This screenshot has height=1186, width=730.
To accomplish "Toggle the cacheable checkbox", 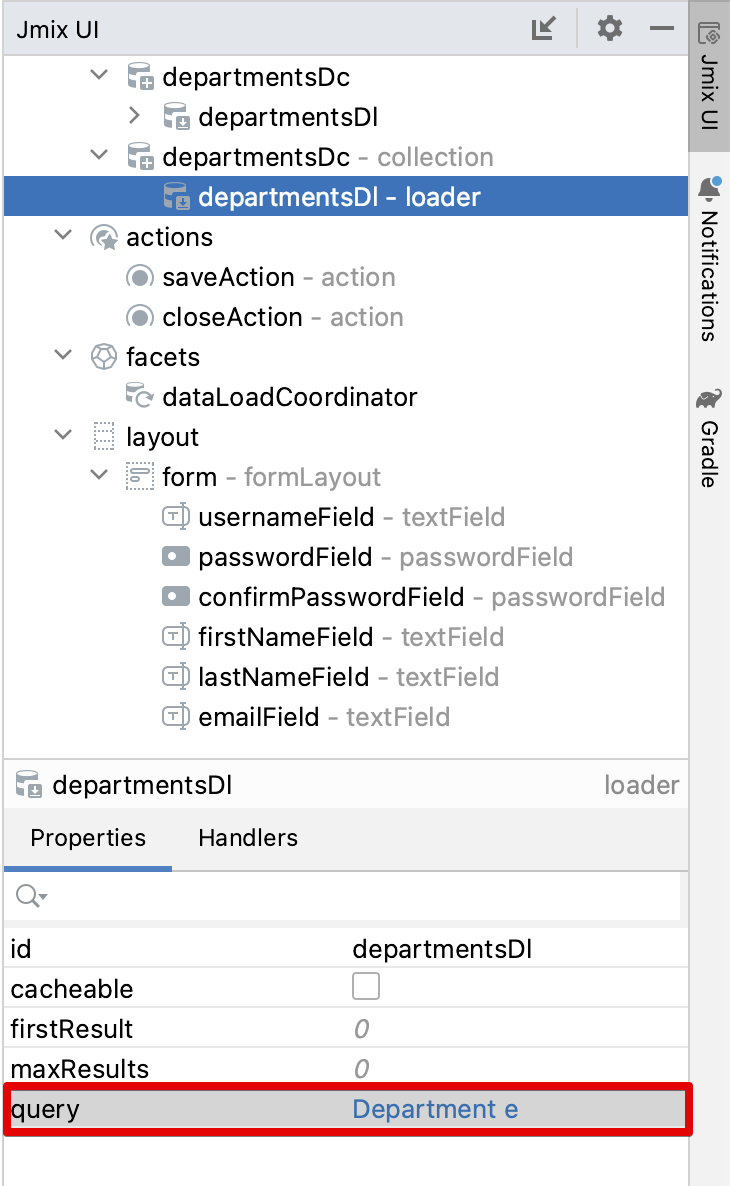I will [x=366, y=988].
